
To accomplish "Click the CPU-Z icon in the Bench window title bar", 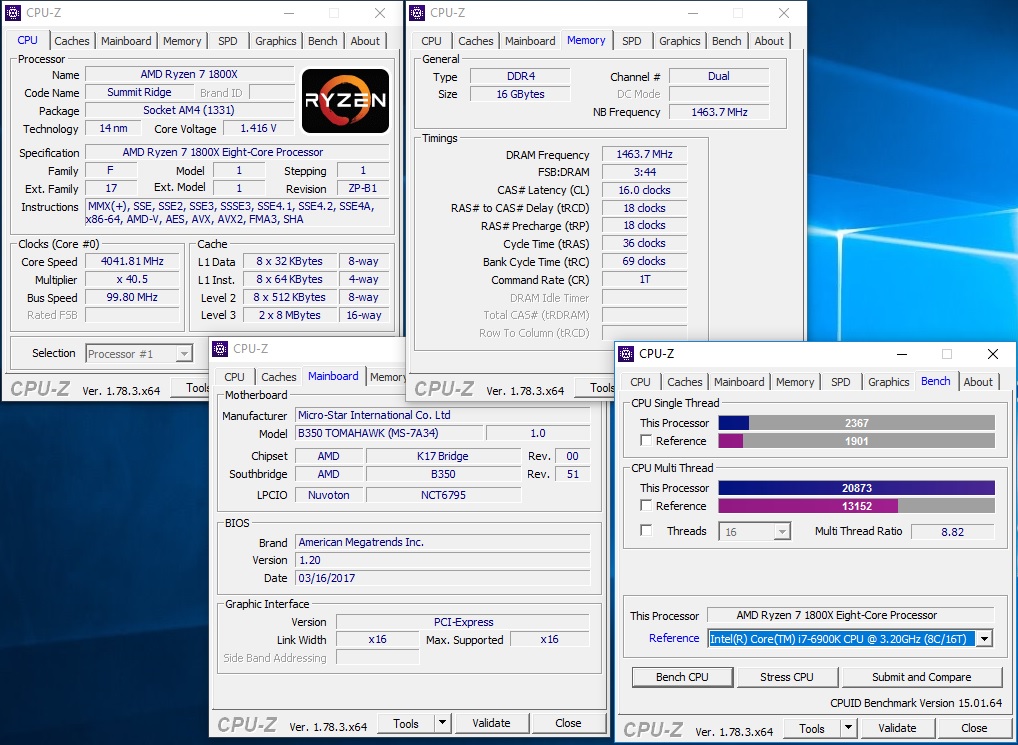I will [x=627, y=354].
